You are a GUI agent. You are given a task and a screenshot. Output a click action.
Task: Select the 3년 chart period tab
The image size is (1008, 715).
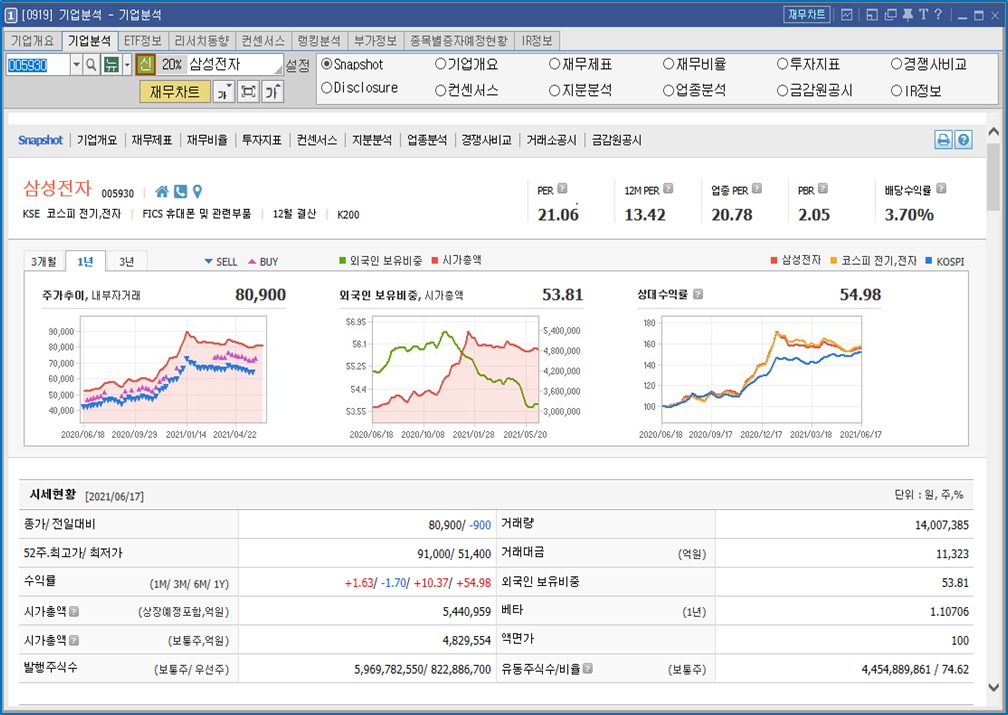click(x=127, y=261)
